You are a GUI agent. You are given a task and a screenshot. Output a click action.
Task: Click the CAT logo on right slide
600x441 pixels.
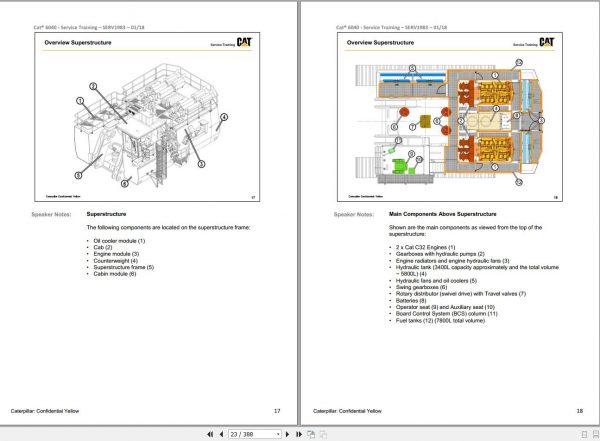tap(546, 42)
